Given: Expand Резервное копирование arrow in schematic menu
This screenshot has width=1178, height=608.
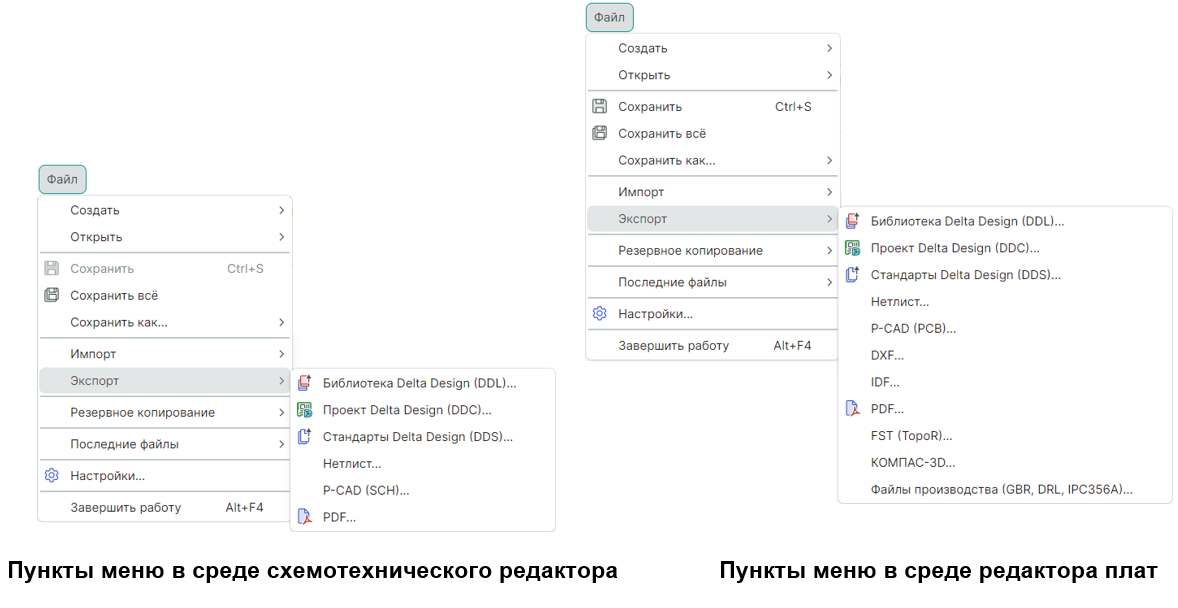Looking at the screenshot, I should [x=282, y=412].
